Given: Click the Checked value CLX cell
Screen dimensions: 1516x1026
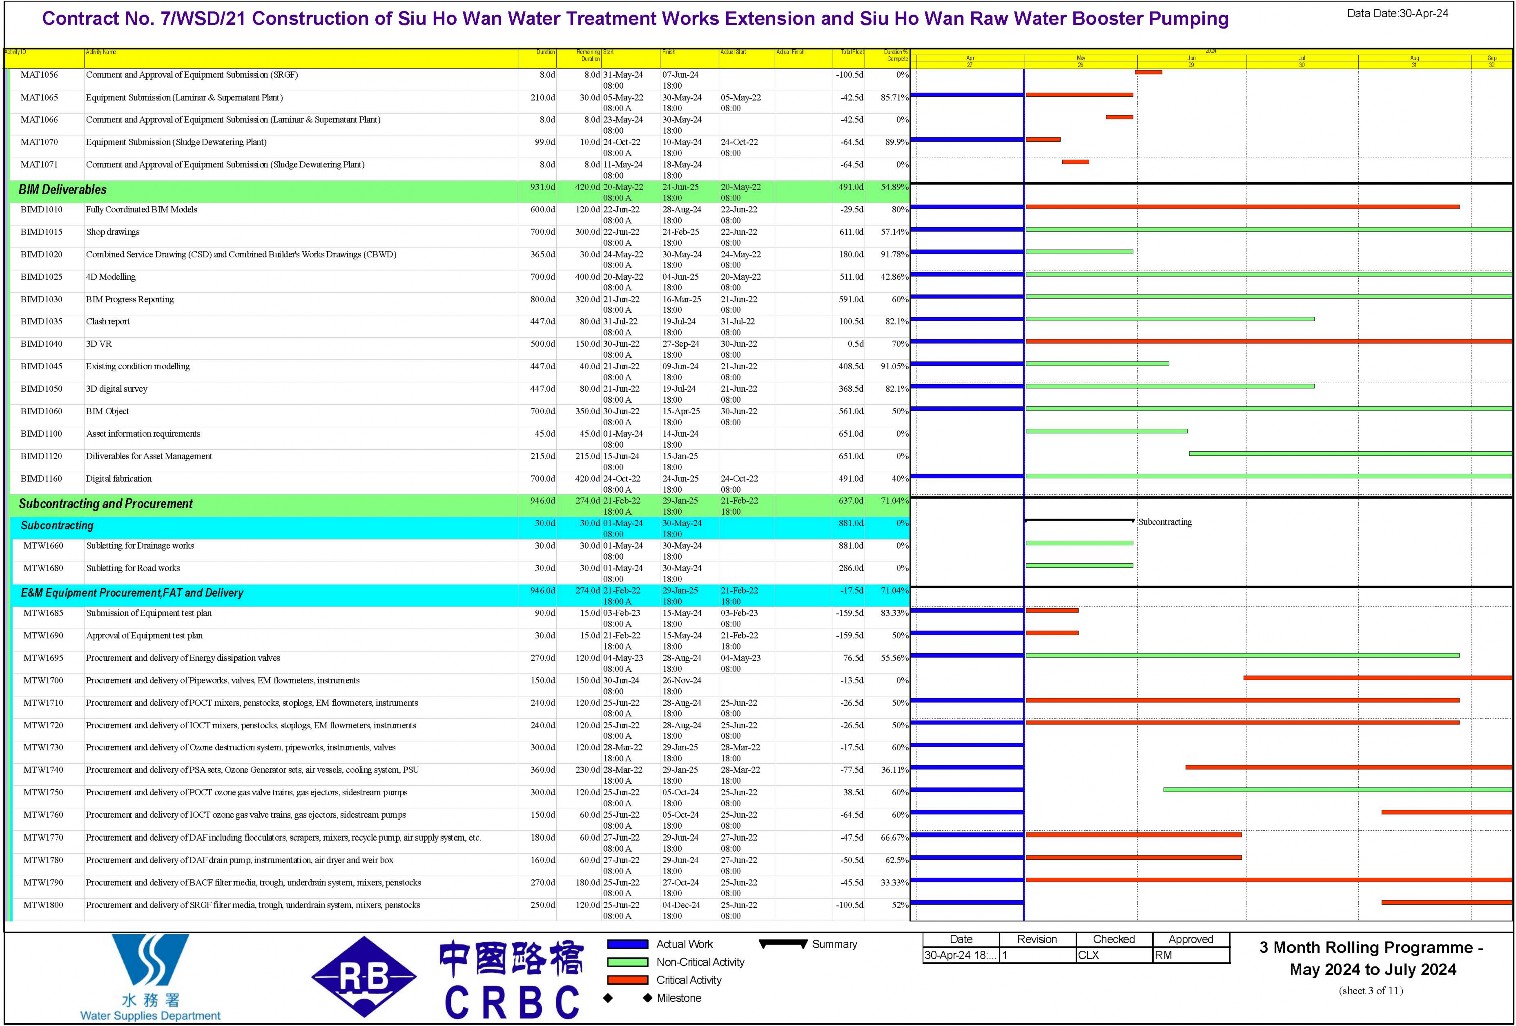Looking at the screenshot, I should [x=1114, y=955].
